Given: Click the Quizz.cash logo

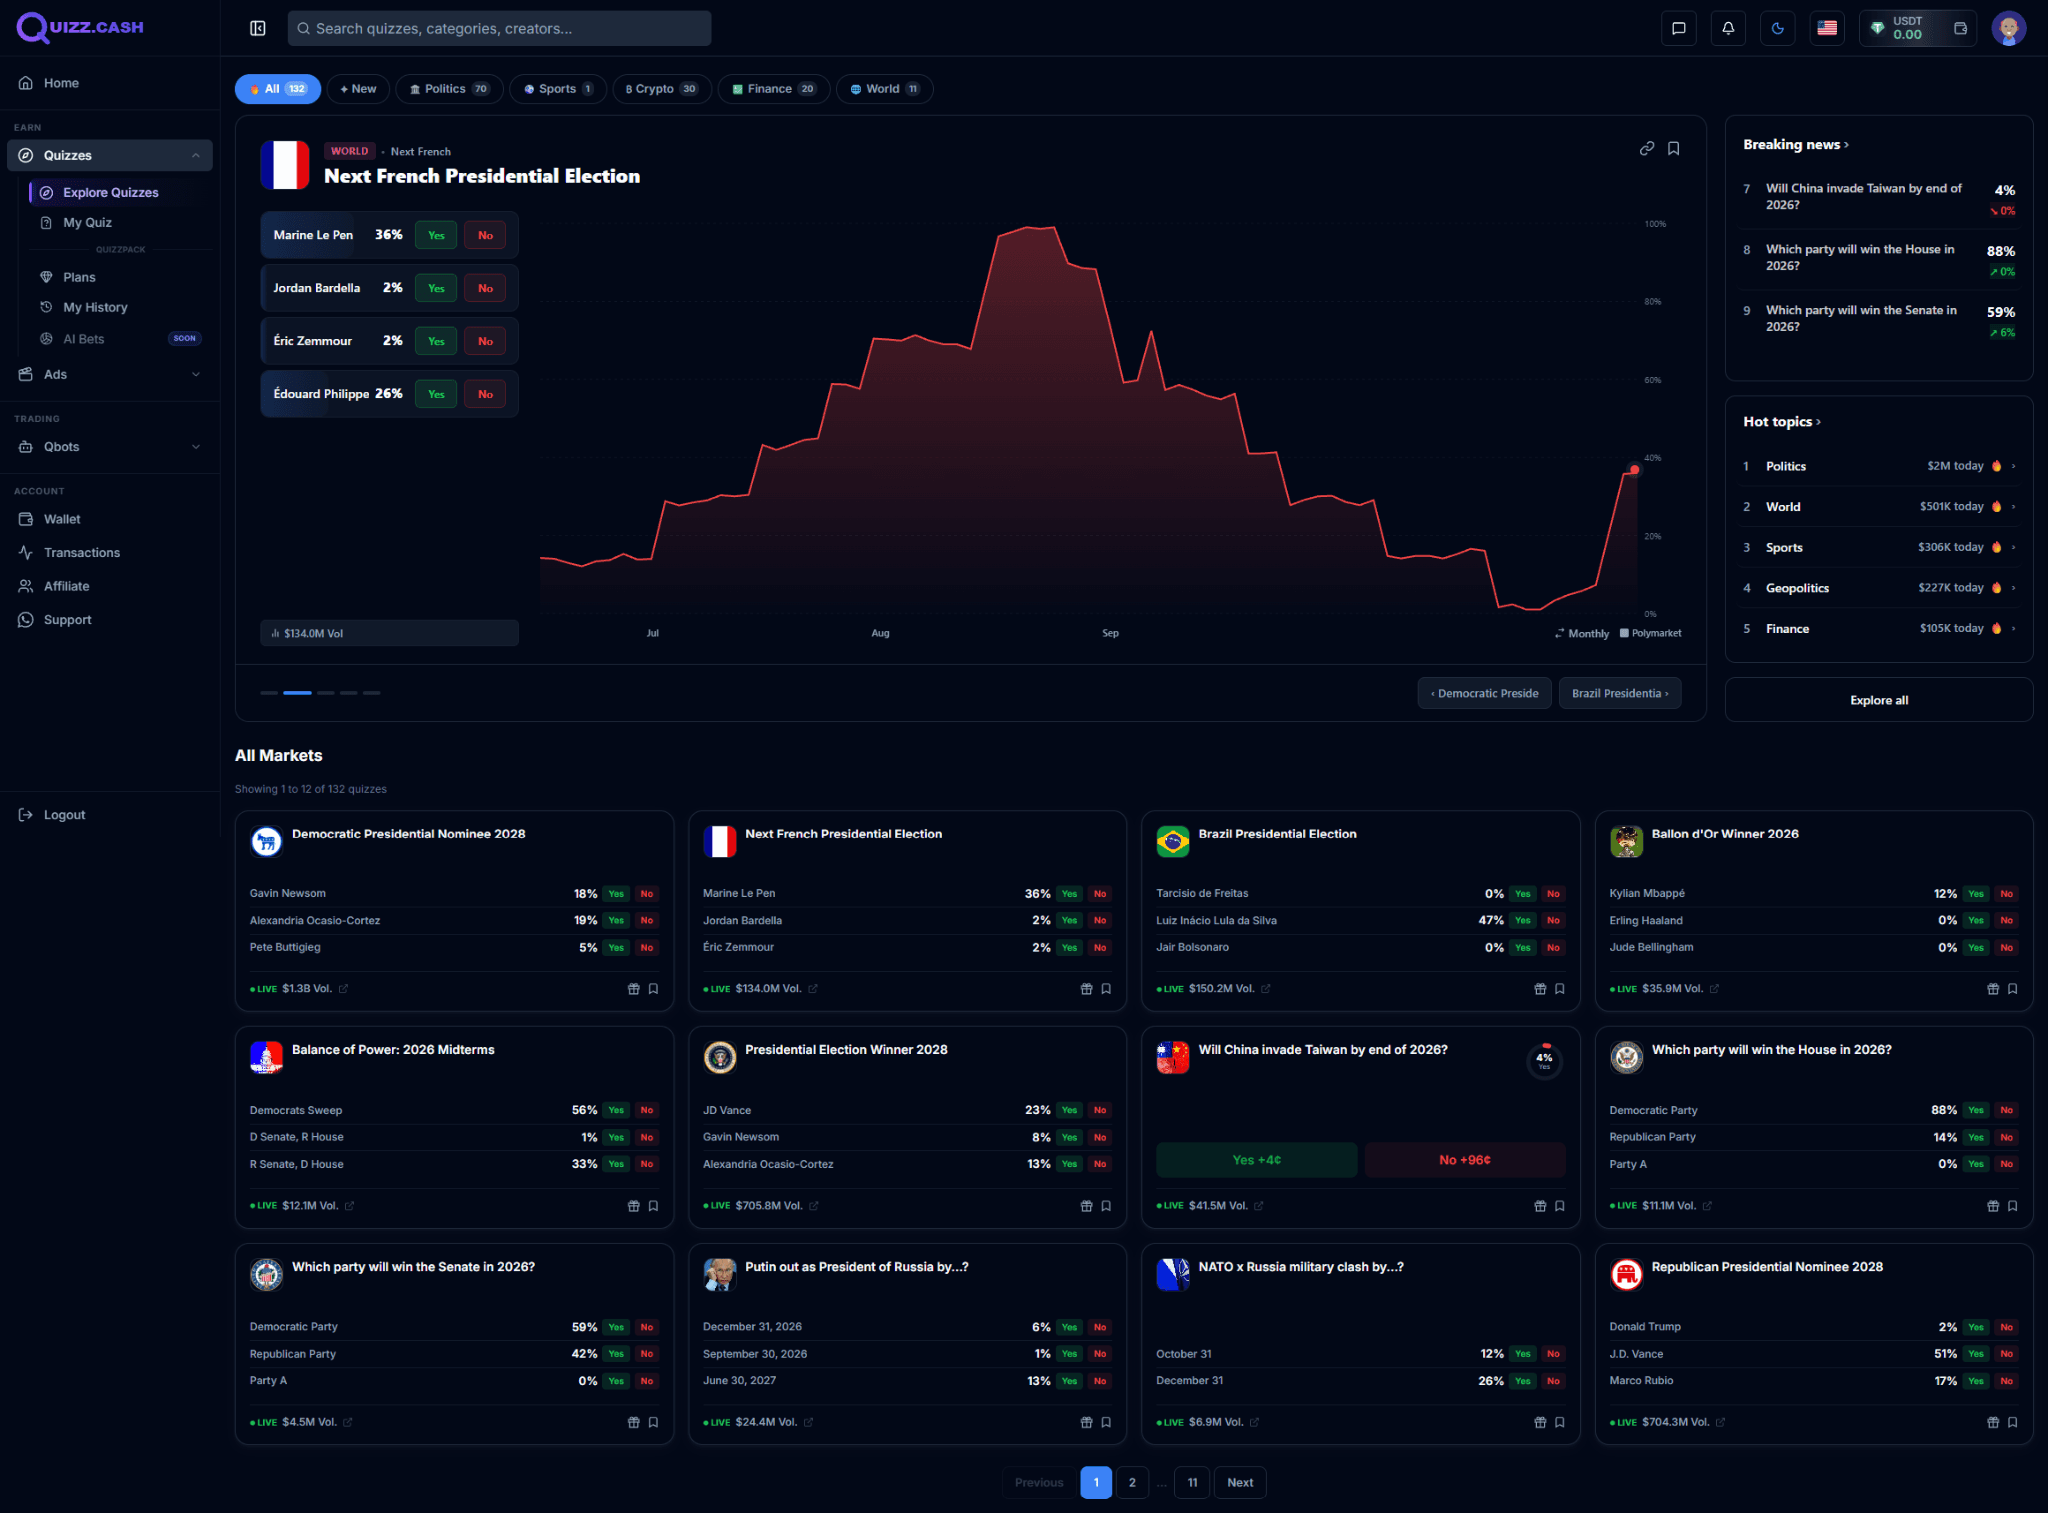Looking at the screenshot, I should pyautogui.click(x=80, y=27).
